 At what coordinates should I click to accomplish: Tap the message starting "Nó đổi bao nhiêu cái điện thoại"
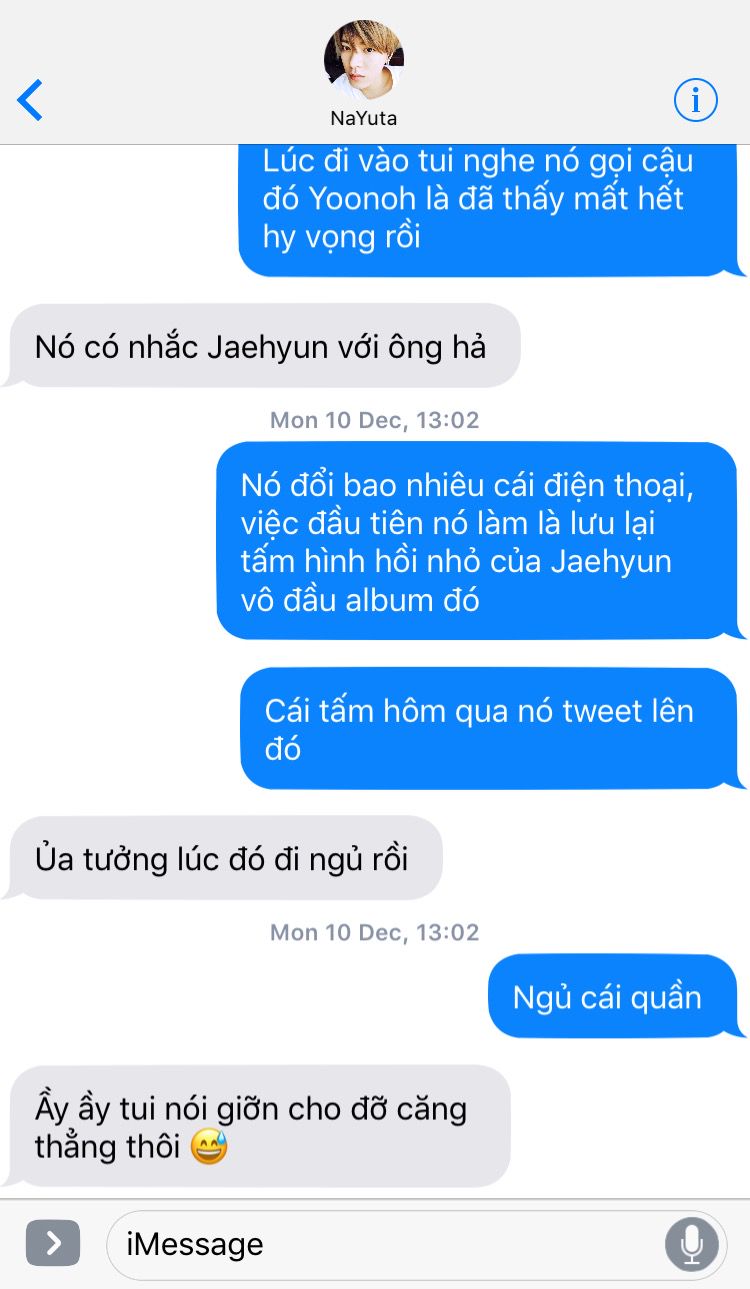pyautogui.click(x=478, y=542)
